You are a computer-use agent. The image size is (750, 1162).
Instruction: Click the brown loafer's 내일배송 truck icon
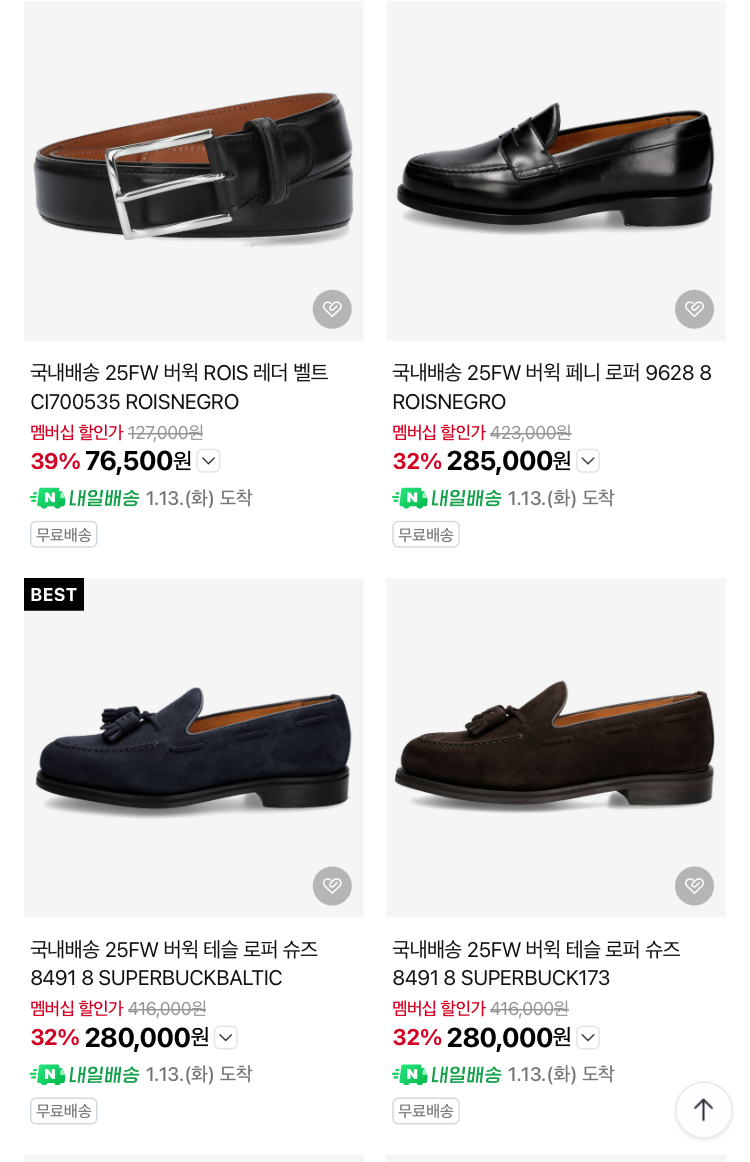(x=410, y=1075)
